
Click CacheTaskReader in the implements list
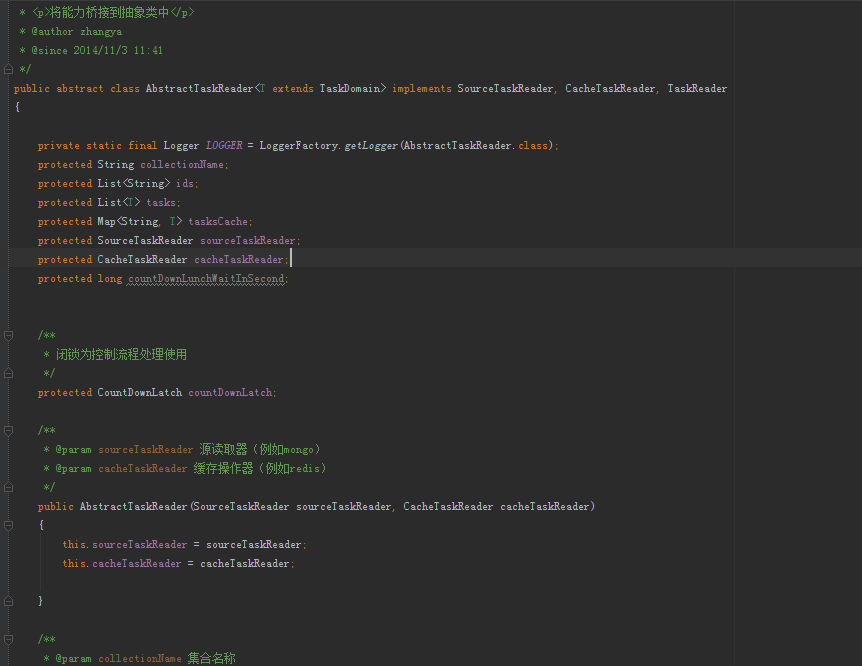click(x=610, y=89)
